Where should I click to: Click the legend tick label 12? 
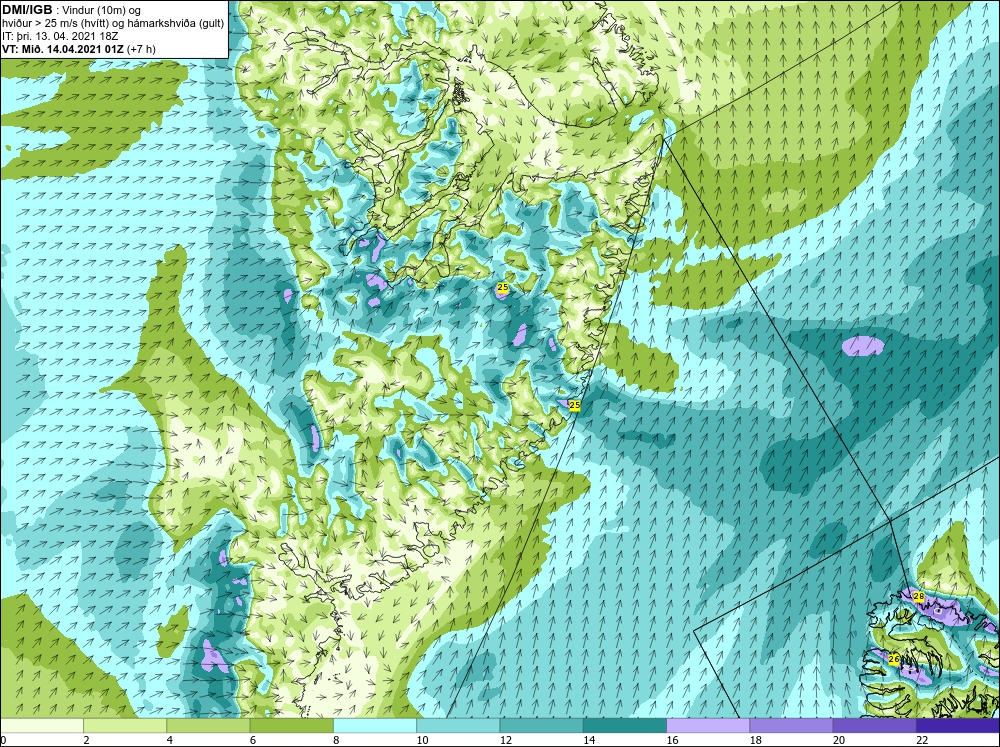[x=505, y=740]
